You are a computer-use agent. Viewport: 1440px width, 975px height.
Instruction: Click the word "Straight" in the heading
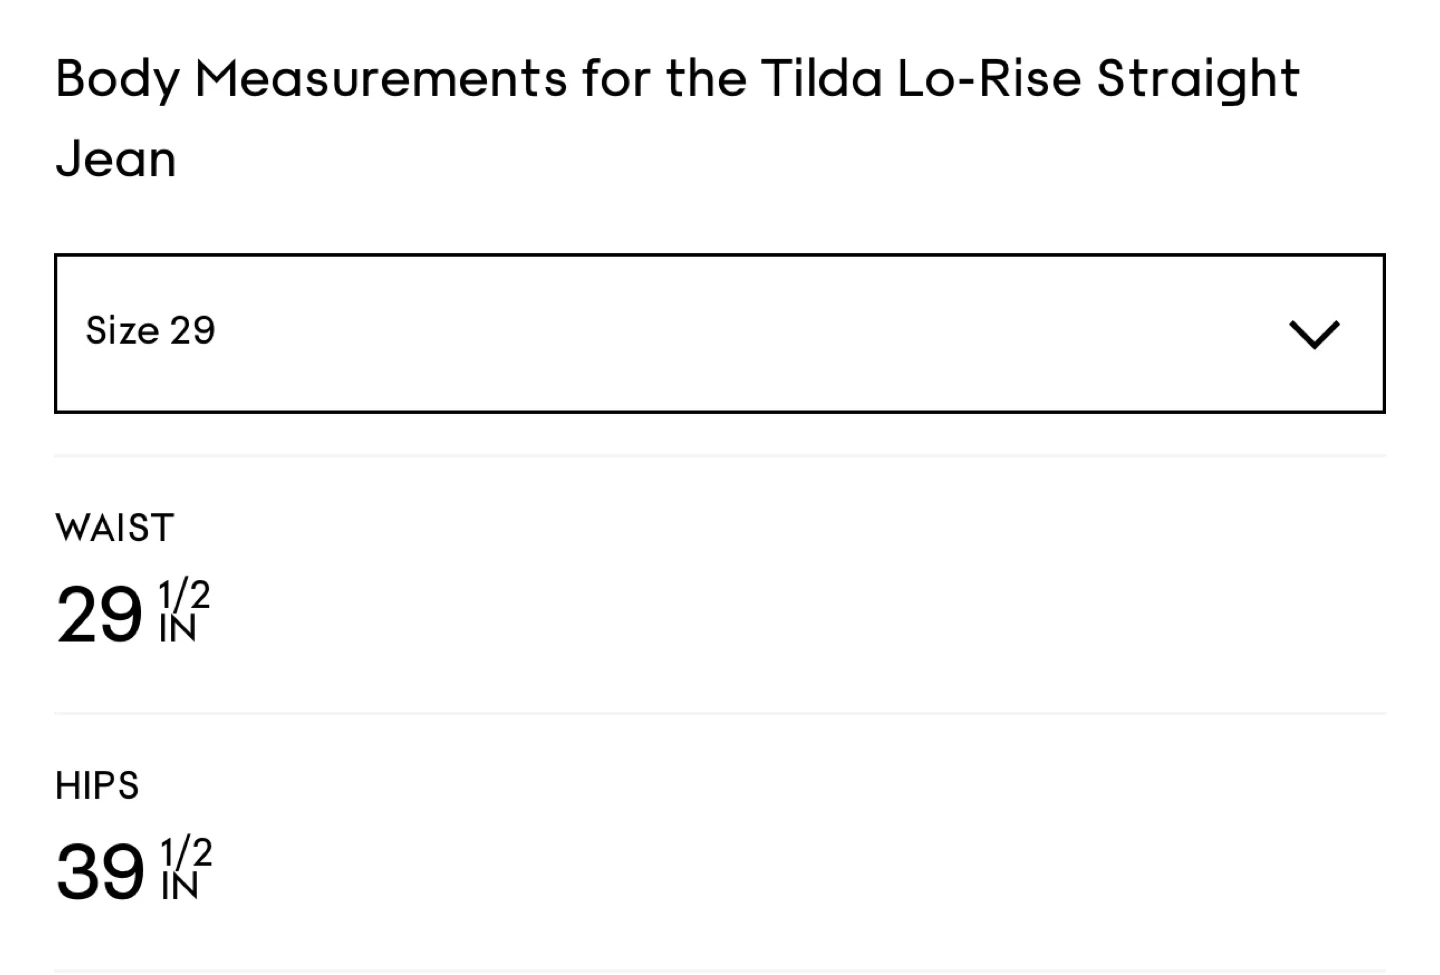(x=1197, y=79)
